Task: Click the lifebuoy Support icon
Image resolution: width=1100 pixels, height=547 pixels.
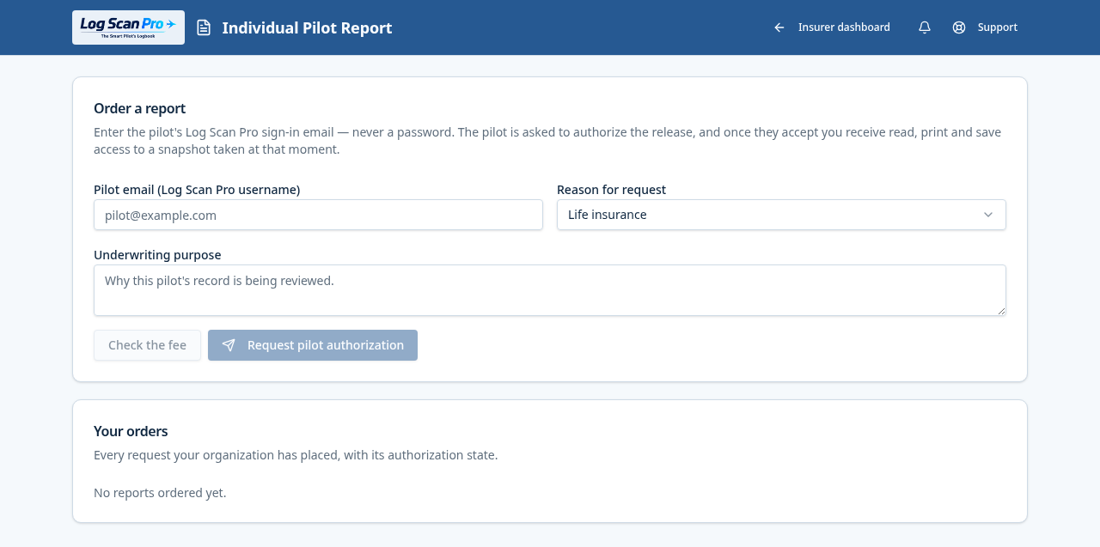Action: (x=959, y=27)
